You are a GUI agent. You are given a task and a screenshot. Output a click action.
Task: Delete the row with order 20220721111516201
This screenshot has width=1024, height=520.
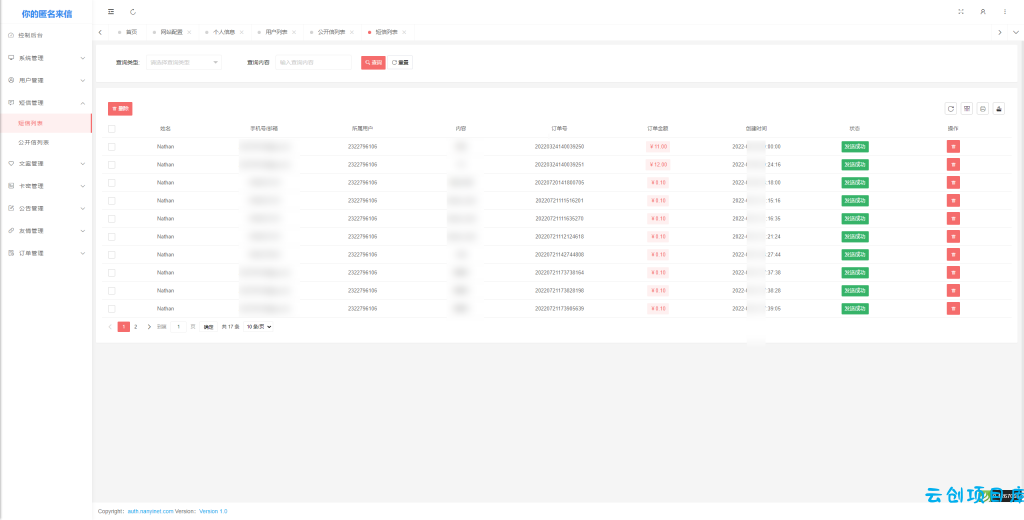coord(953,201)
